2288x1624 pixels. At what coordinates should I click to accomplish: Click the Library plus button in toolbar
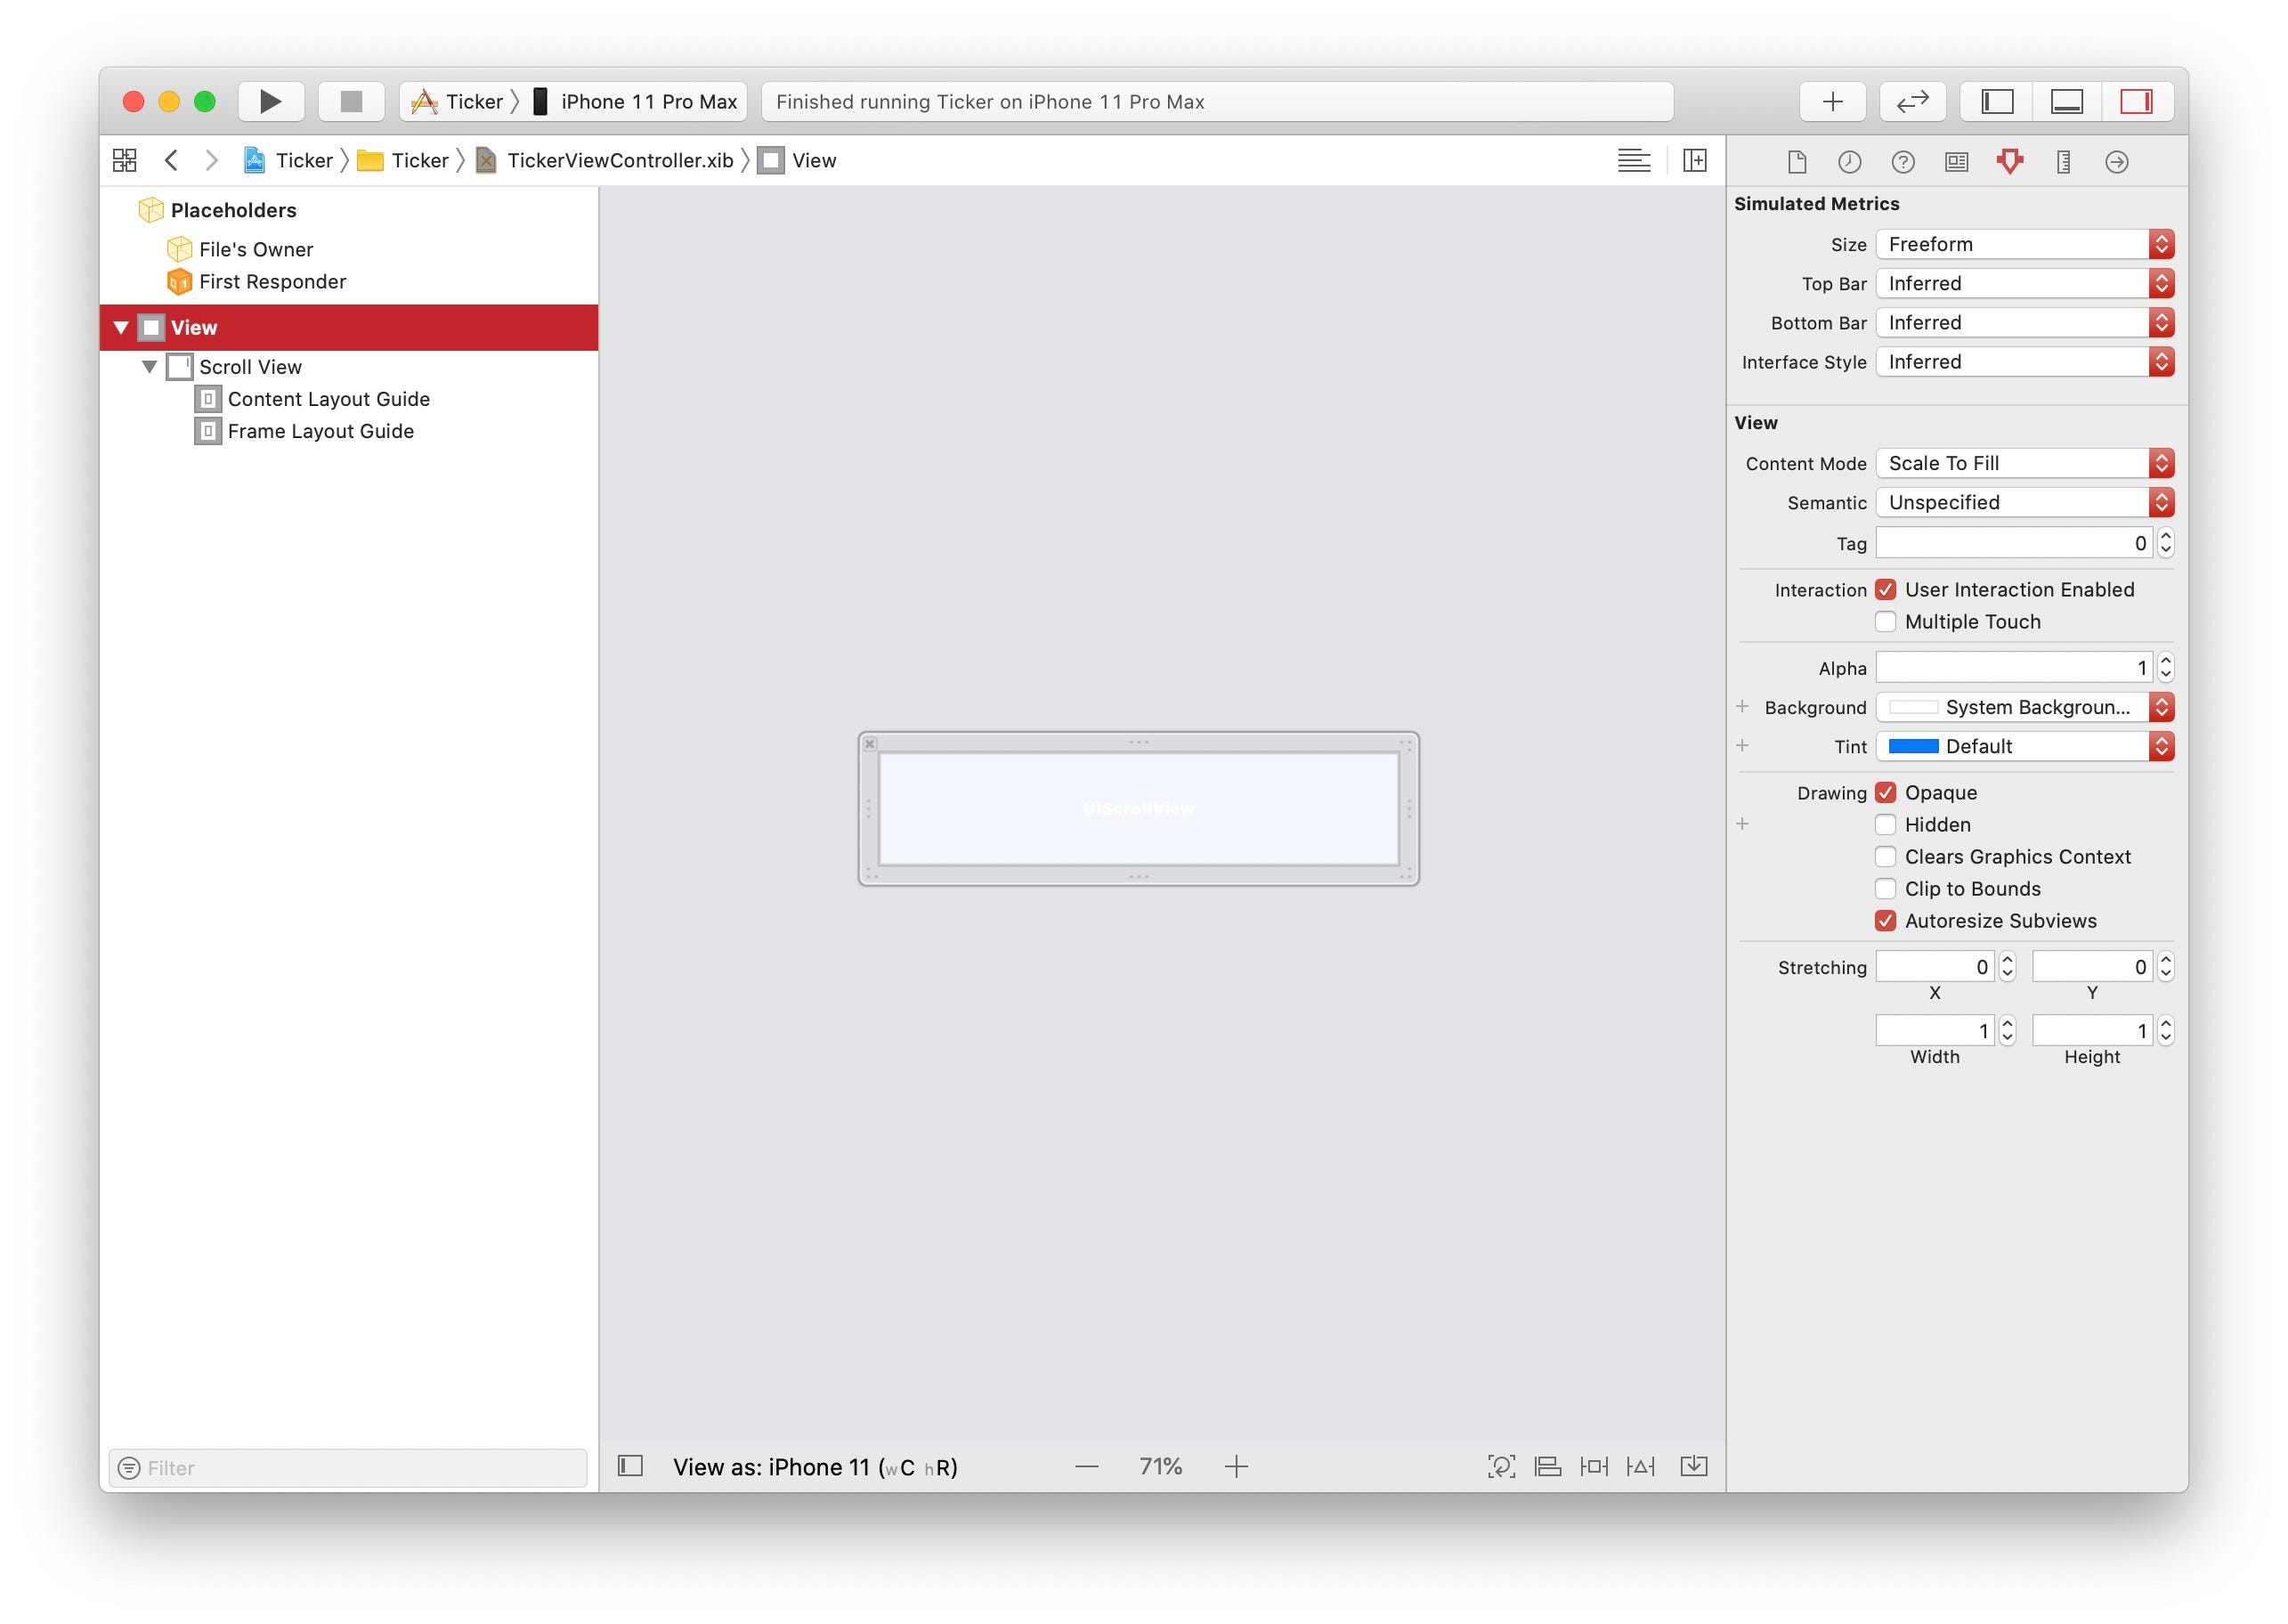(x=1832, y=101)
